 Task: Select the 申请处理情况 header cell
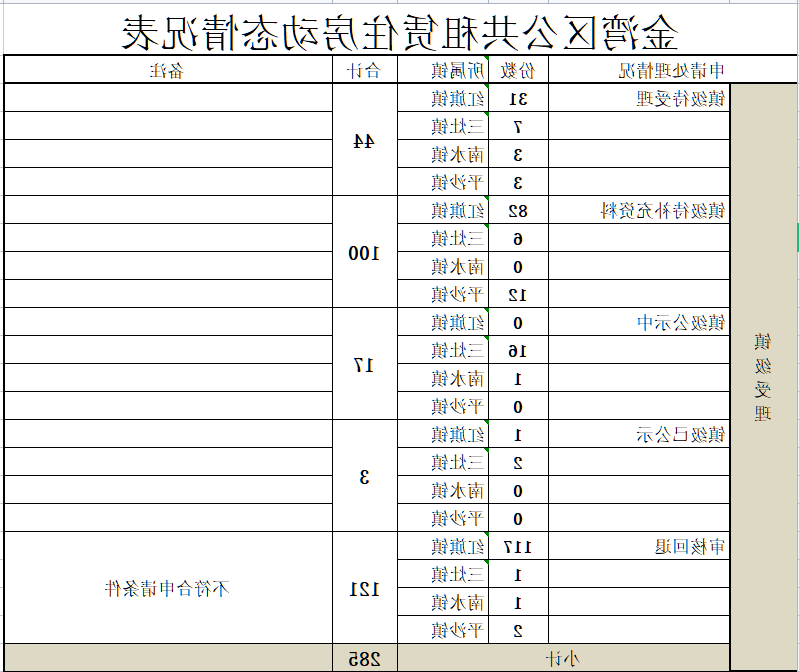point(673,69)
